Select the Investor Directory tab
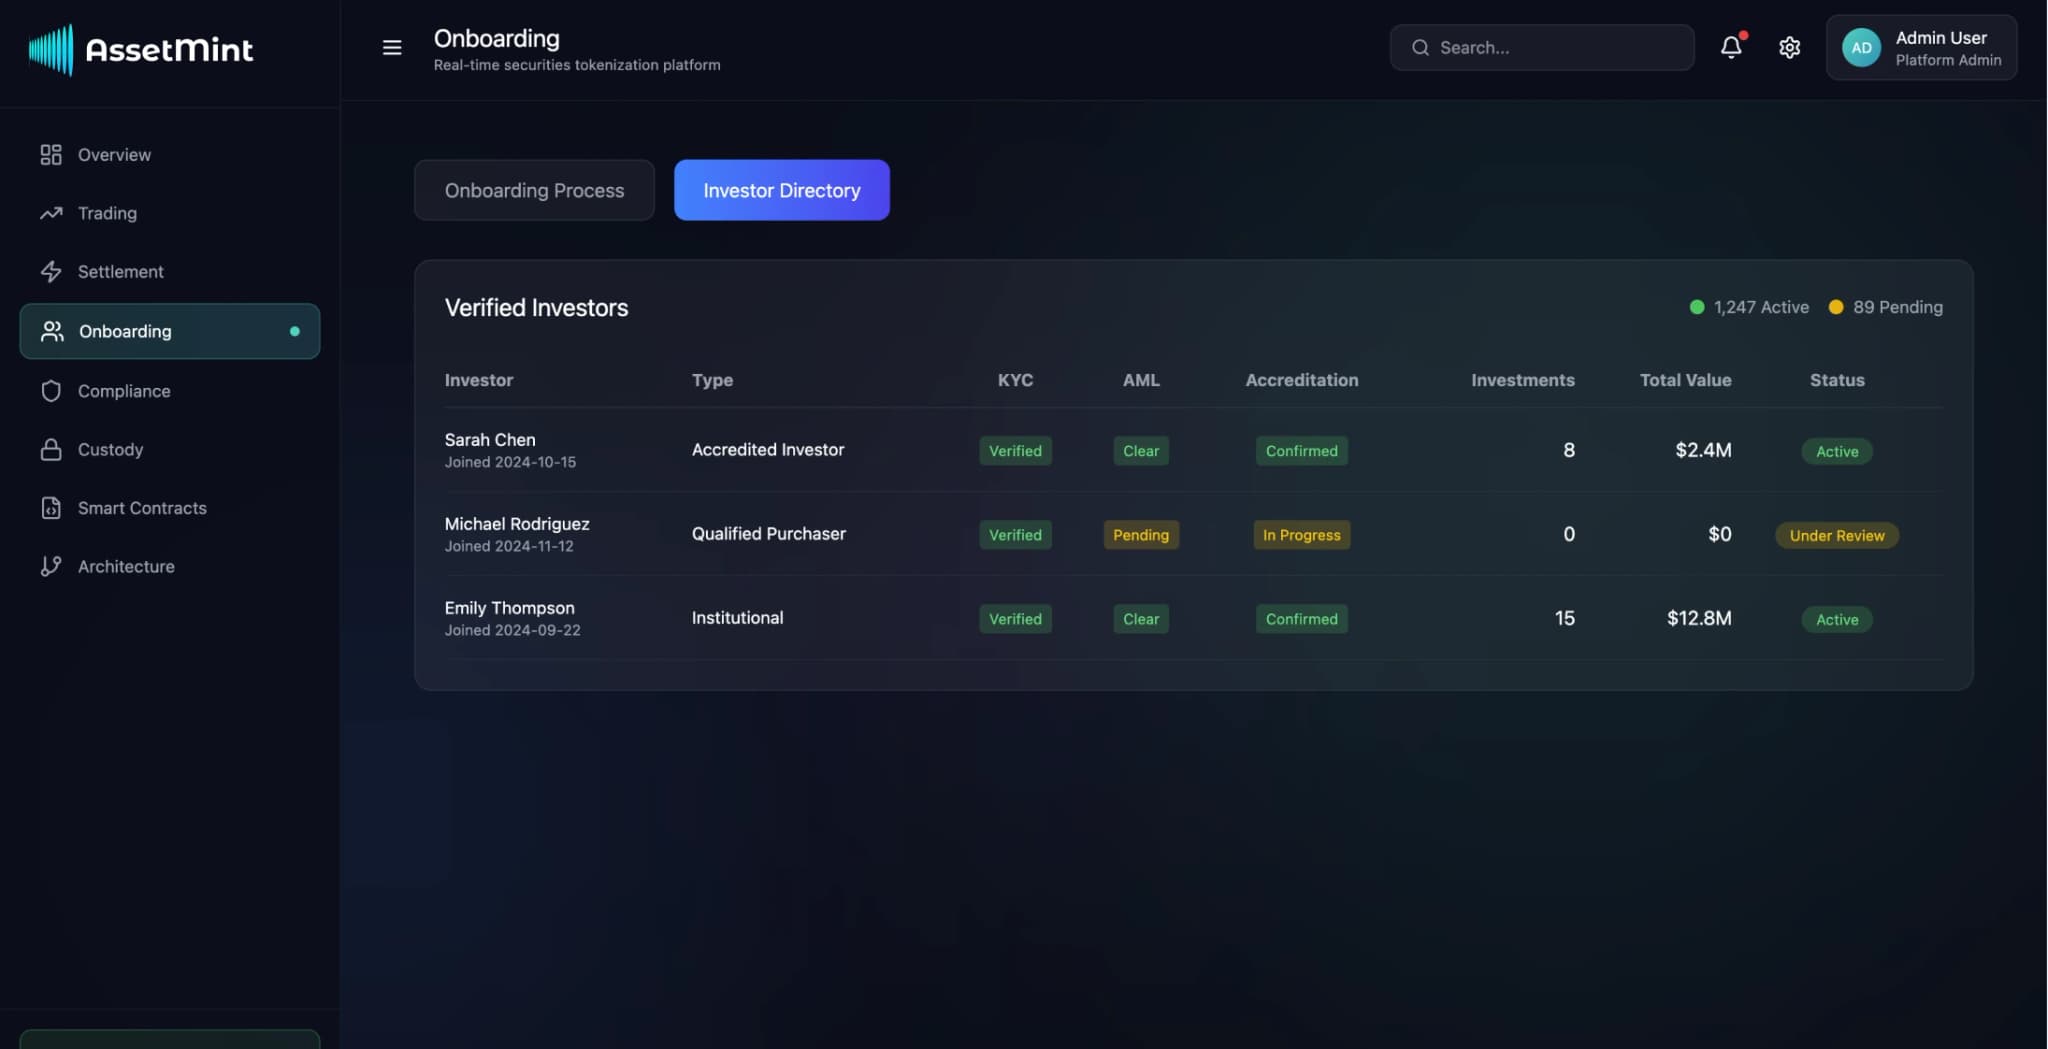Image resolution: width=2048 pixels, height=1049 pixels. (x=781, y=190)
